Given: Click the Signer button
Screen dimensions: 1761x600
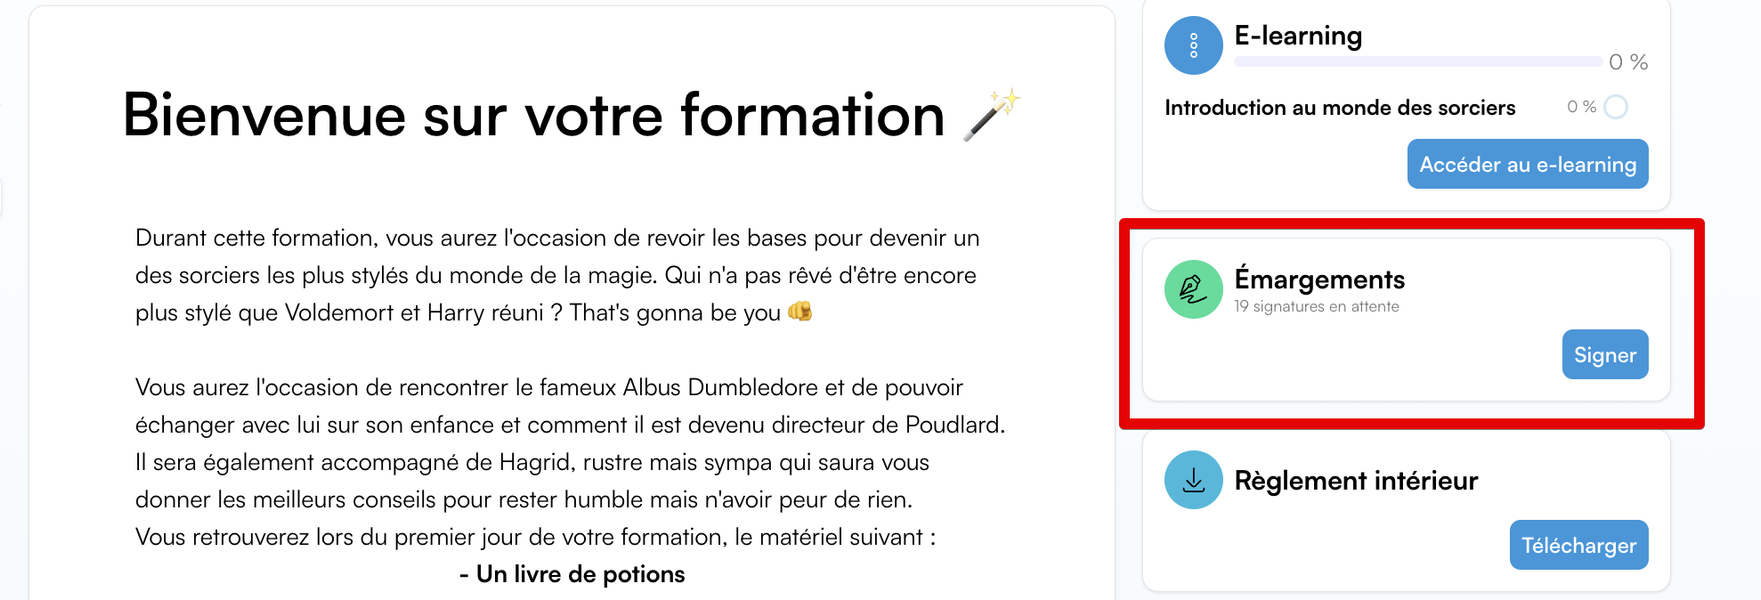Looking at the screenshot, I should (1605, 354).
